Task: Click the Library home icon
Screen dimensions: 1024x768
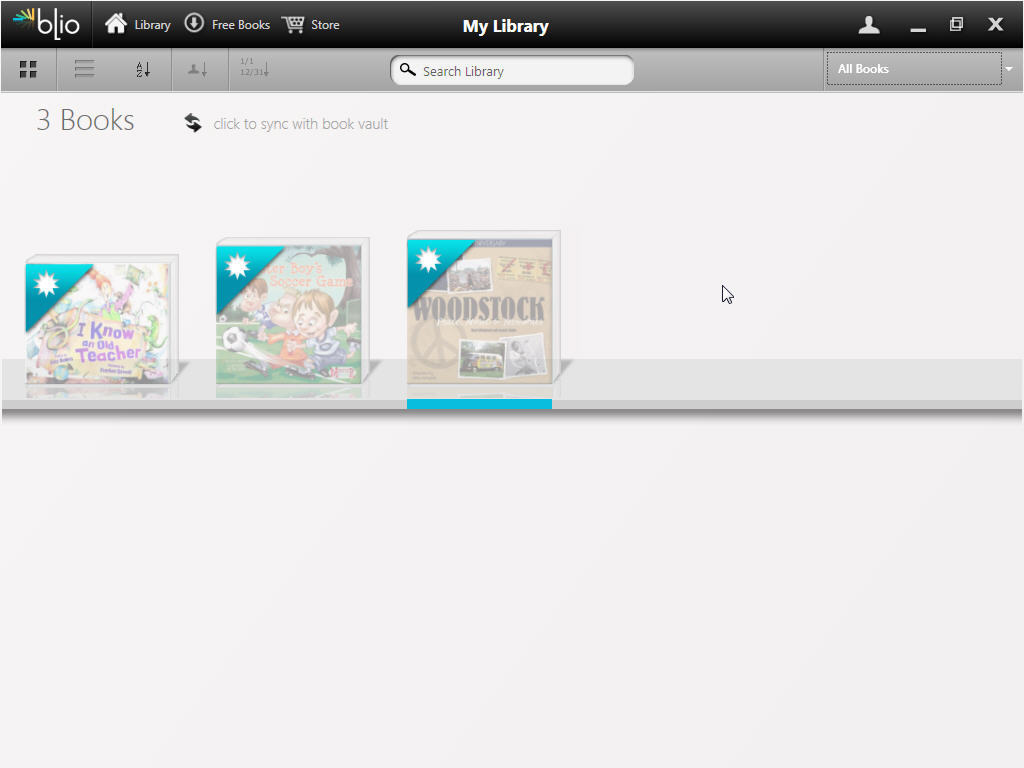Action: pos(116,24)
